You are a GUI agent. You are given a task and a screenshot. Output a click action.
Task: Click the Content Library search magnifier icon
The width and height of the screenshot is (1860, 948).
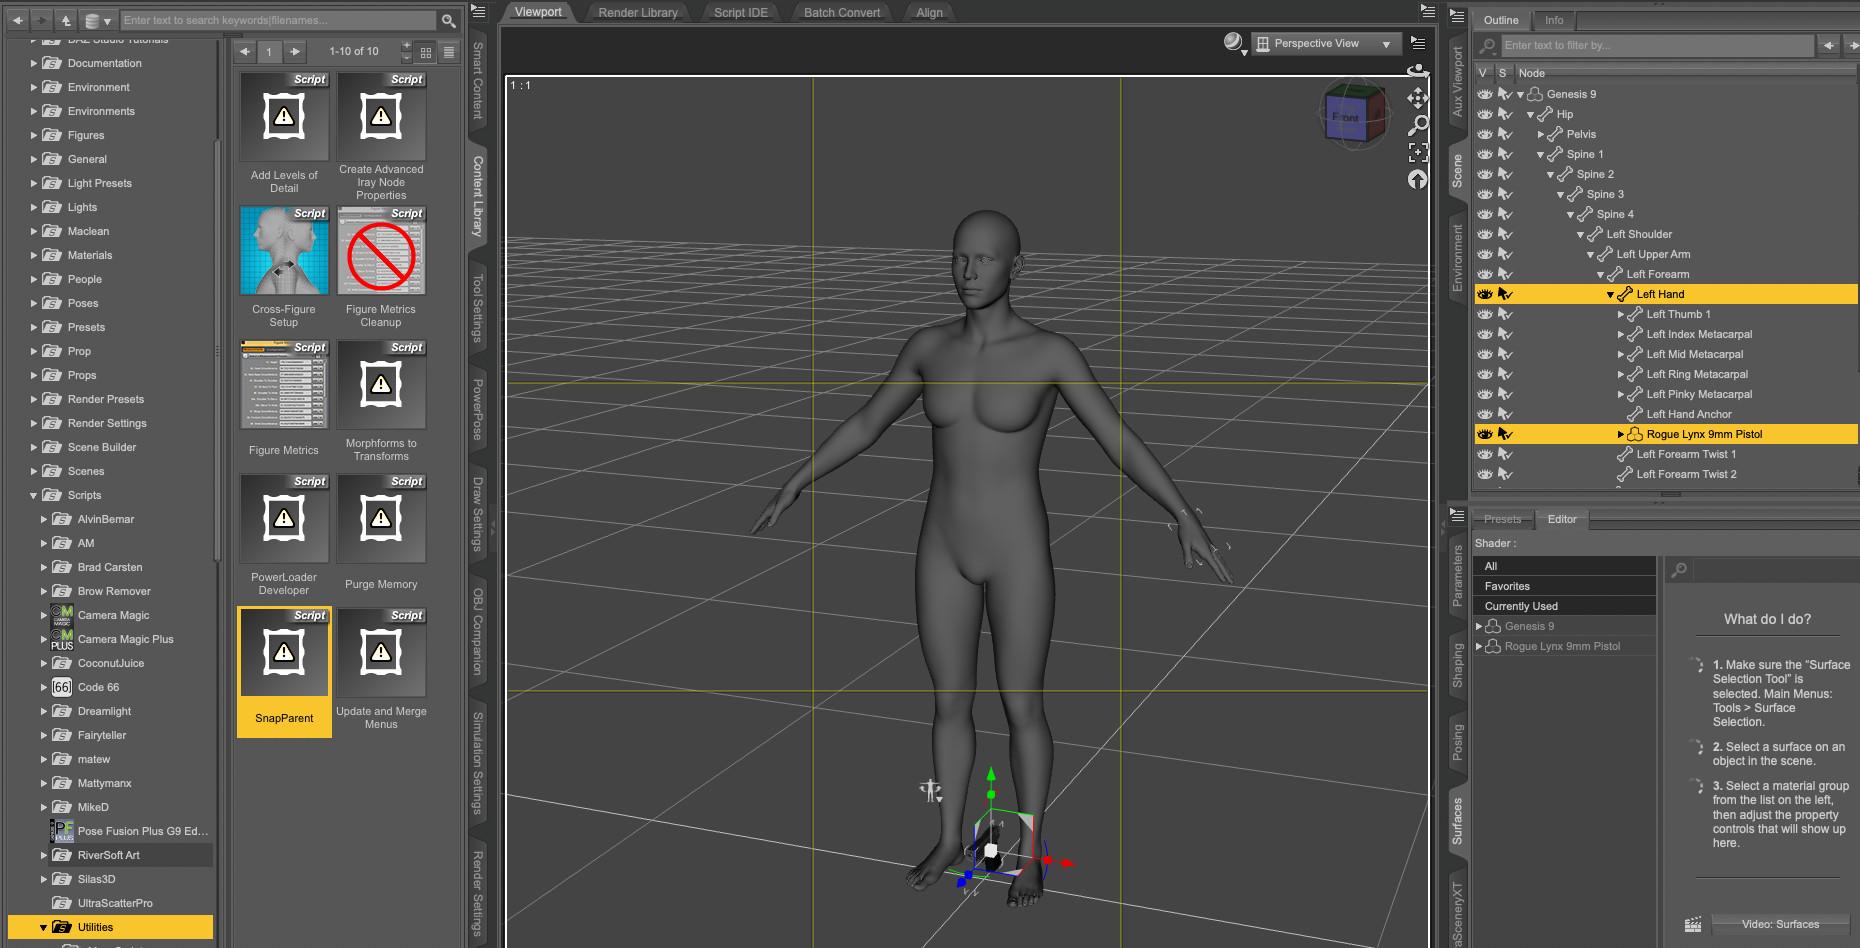click(449, 20)
